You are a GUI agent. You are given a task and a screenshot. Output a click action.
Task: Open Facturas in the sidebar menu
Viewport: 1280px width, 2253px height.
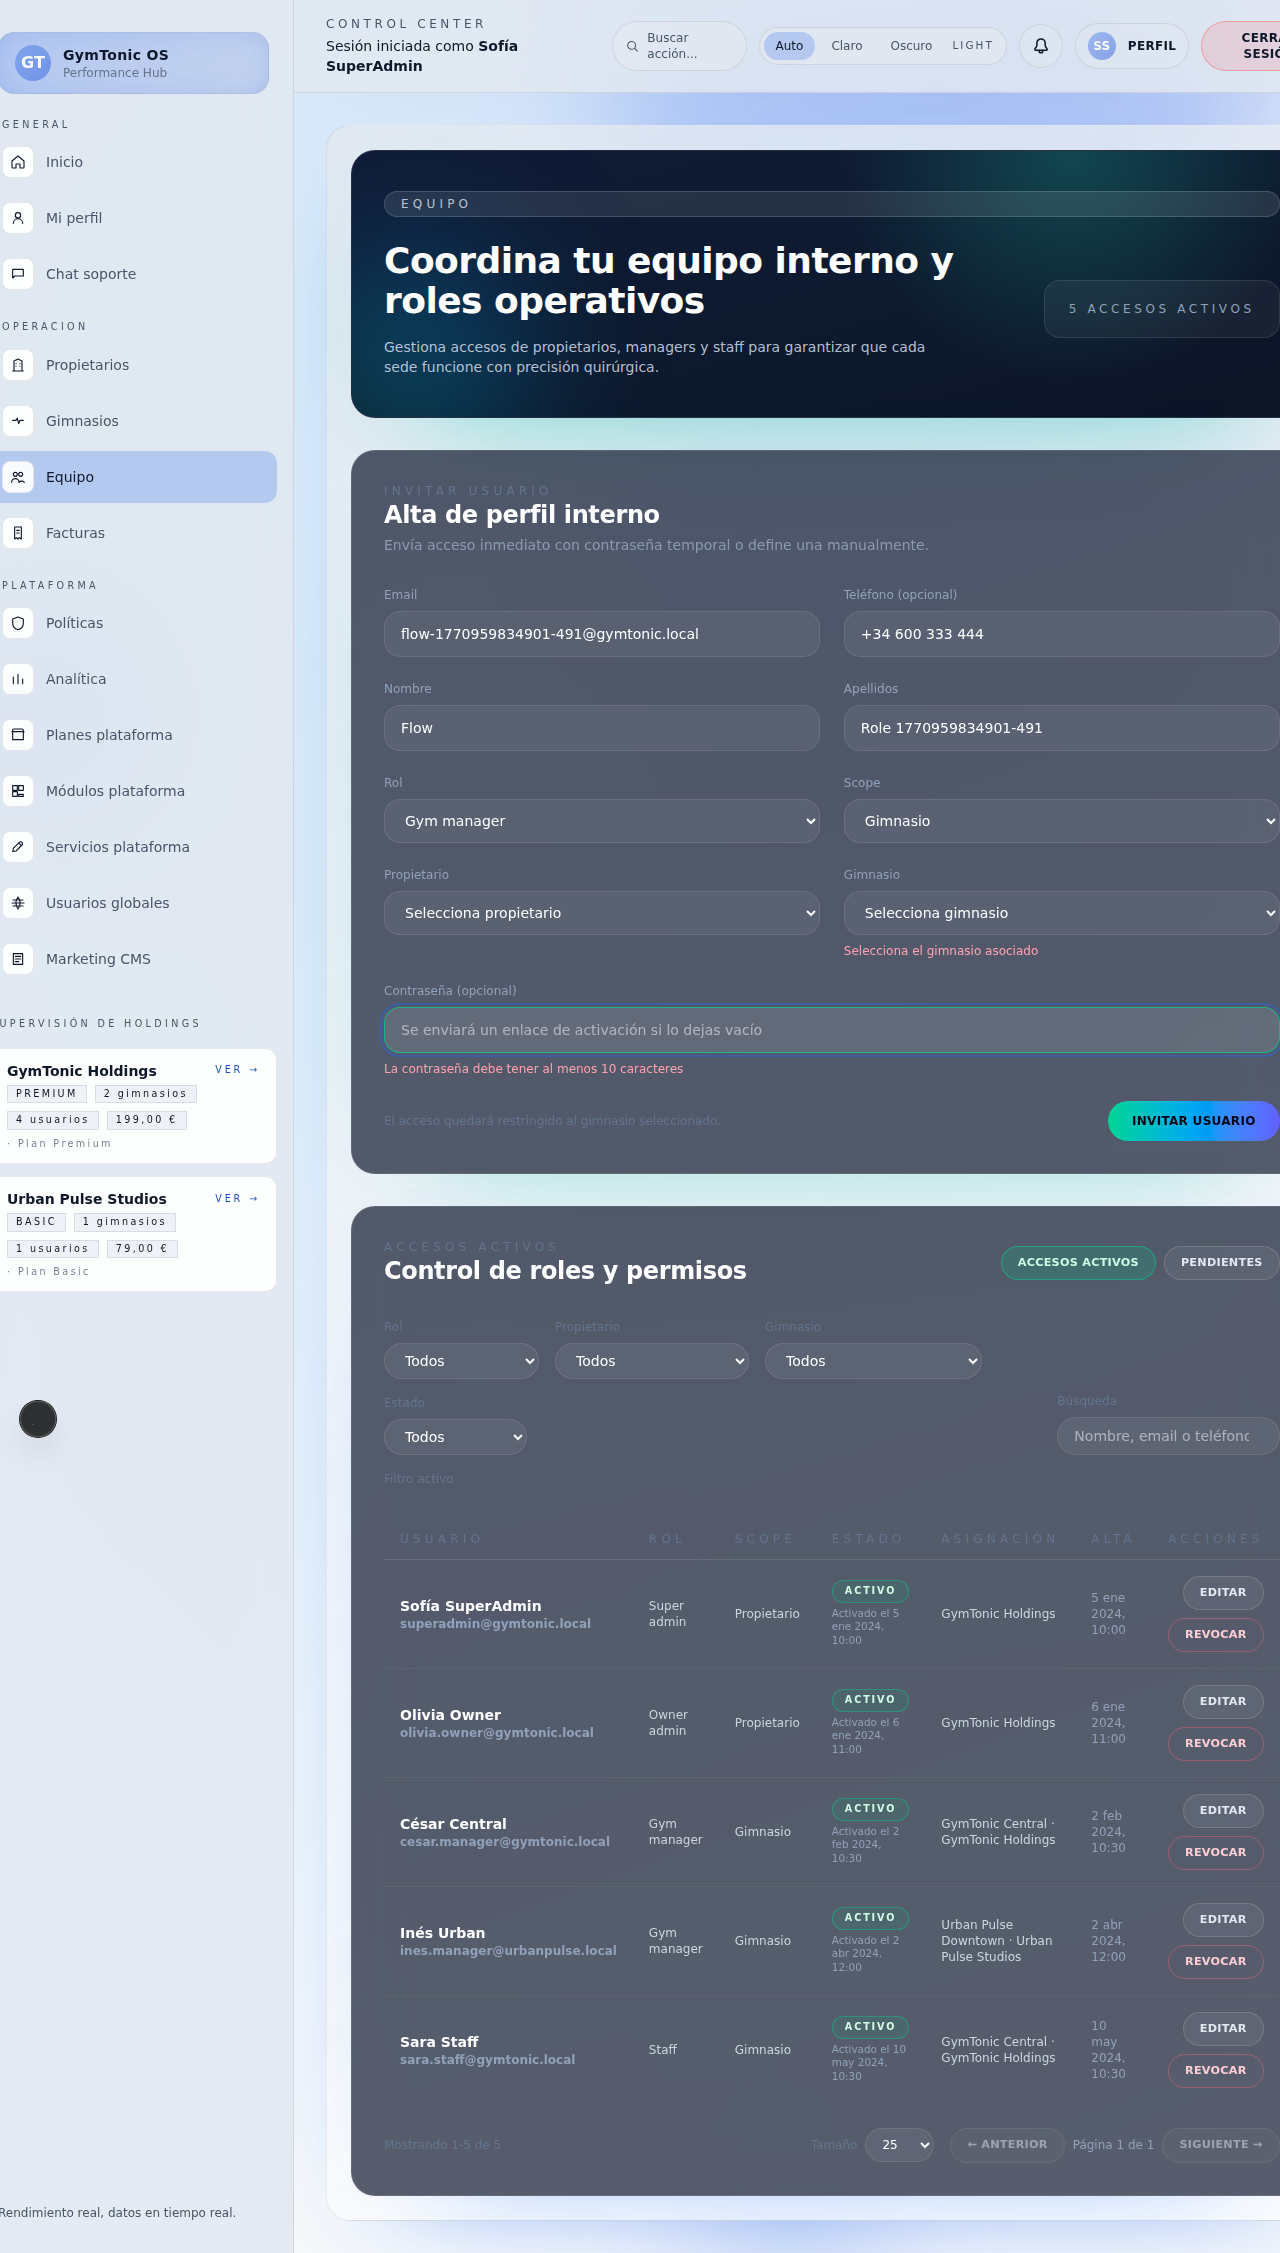tap(75, 533)
